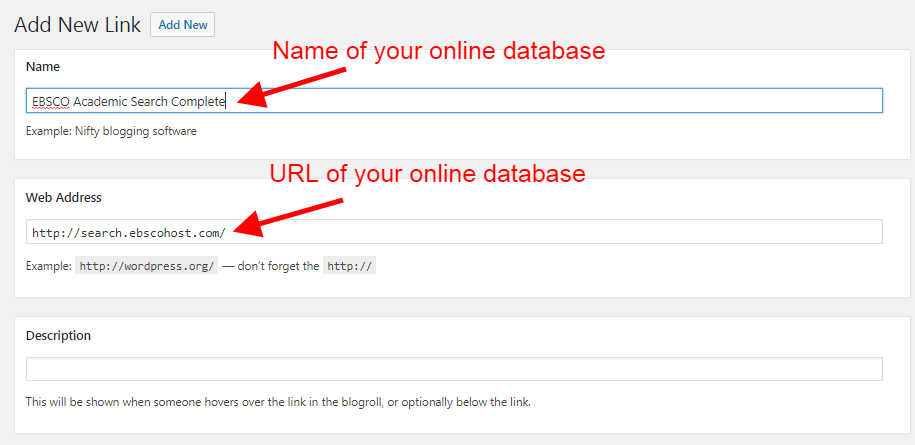Select the empty Description text box

(x=454, y=369)
